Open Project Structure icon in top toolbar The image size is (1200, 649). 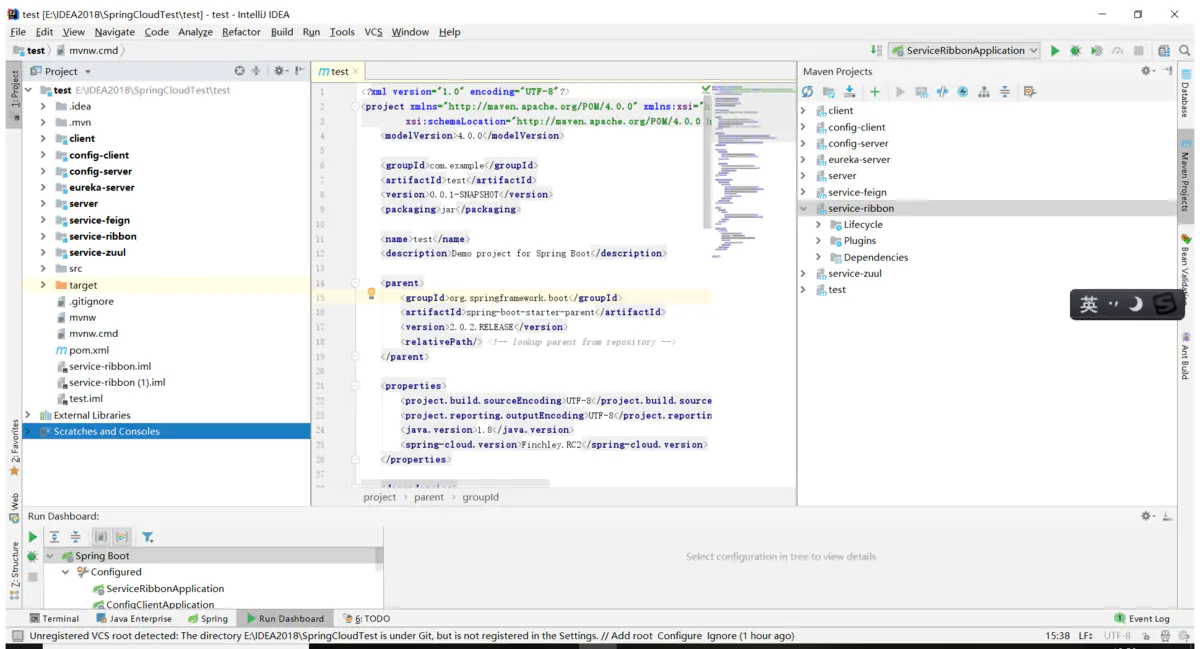point(1163,50)
